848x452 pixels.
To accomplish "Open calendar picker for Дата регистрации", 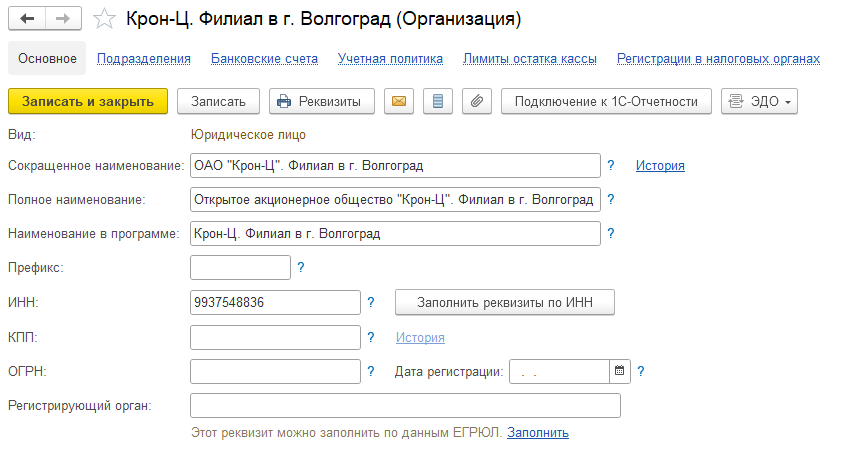I will (x=620, y=371).
